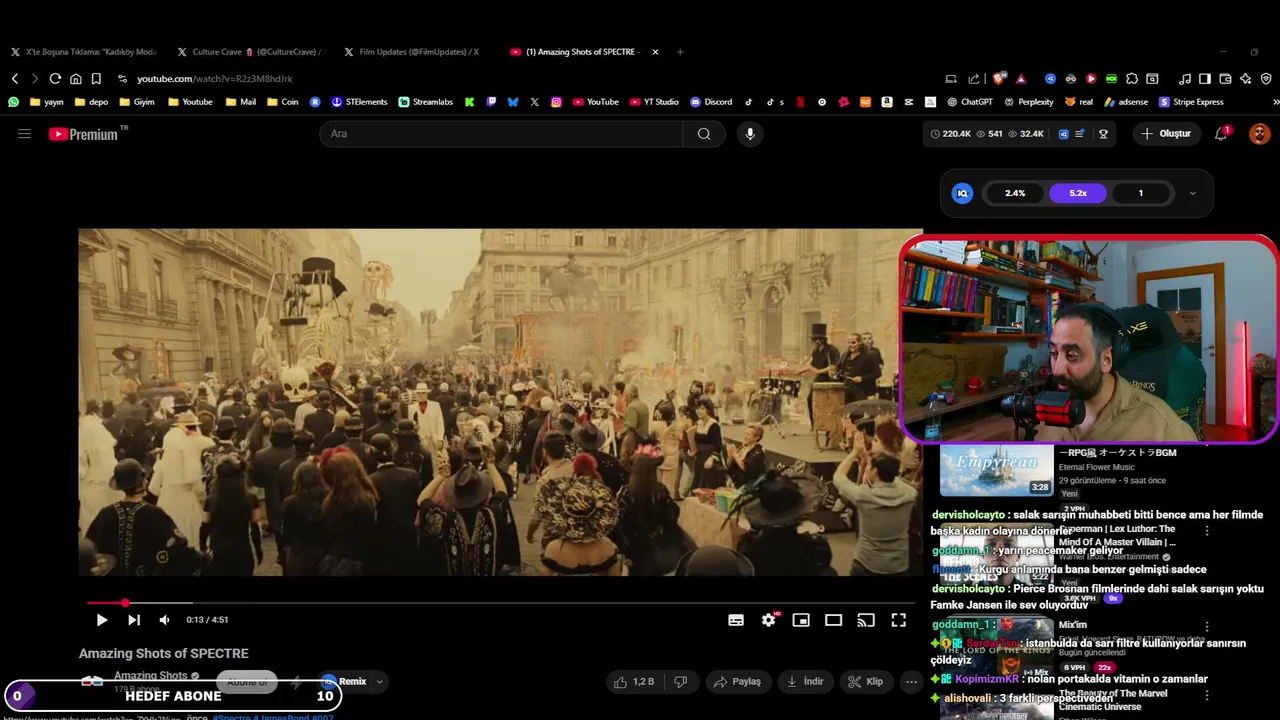This screenshot has height=720, width=1280.
Task: Click the red scrubber handle on the timeline
Action: [125, 603]
